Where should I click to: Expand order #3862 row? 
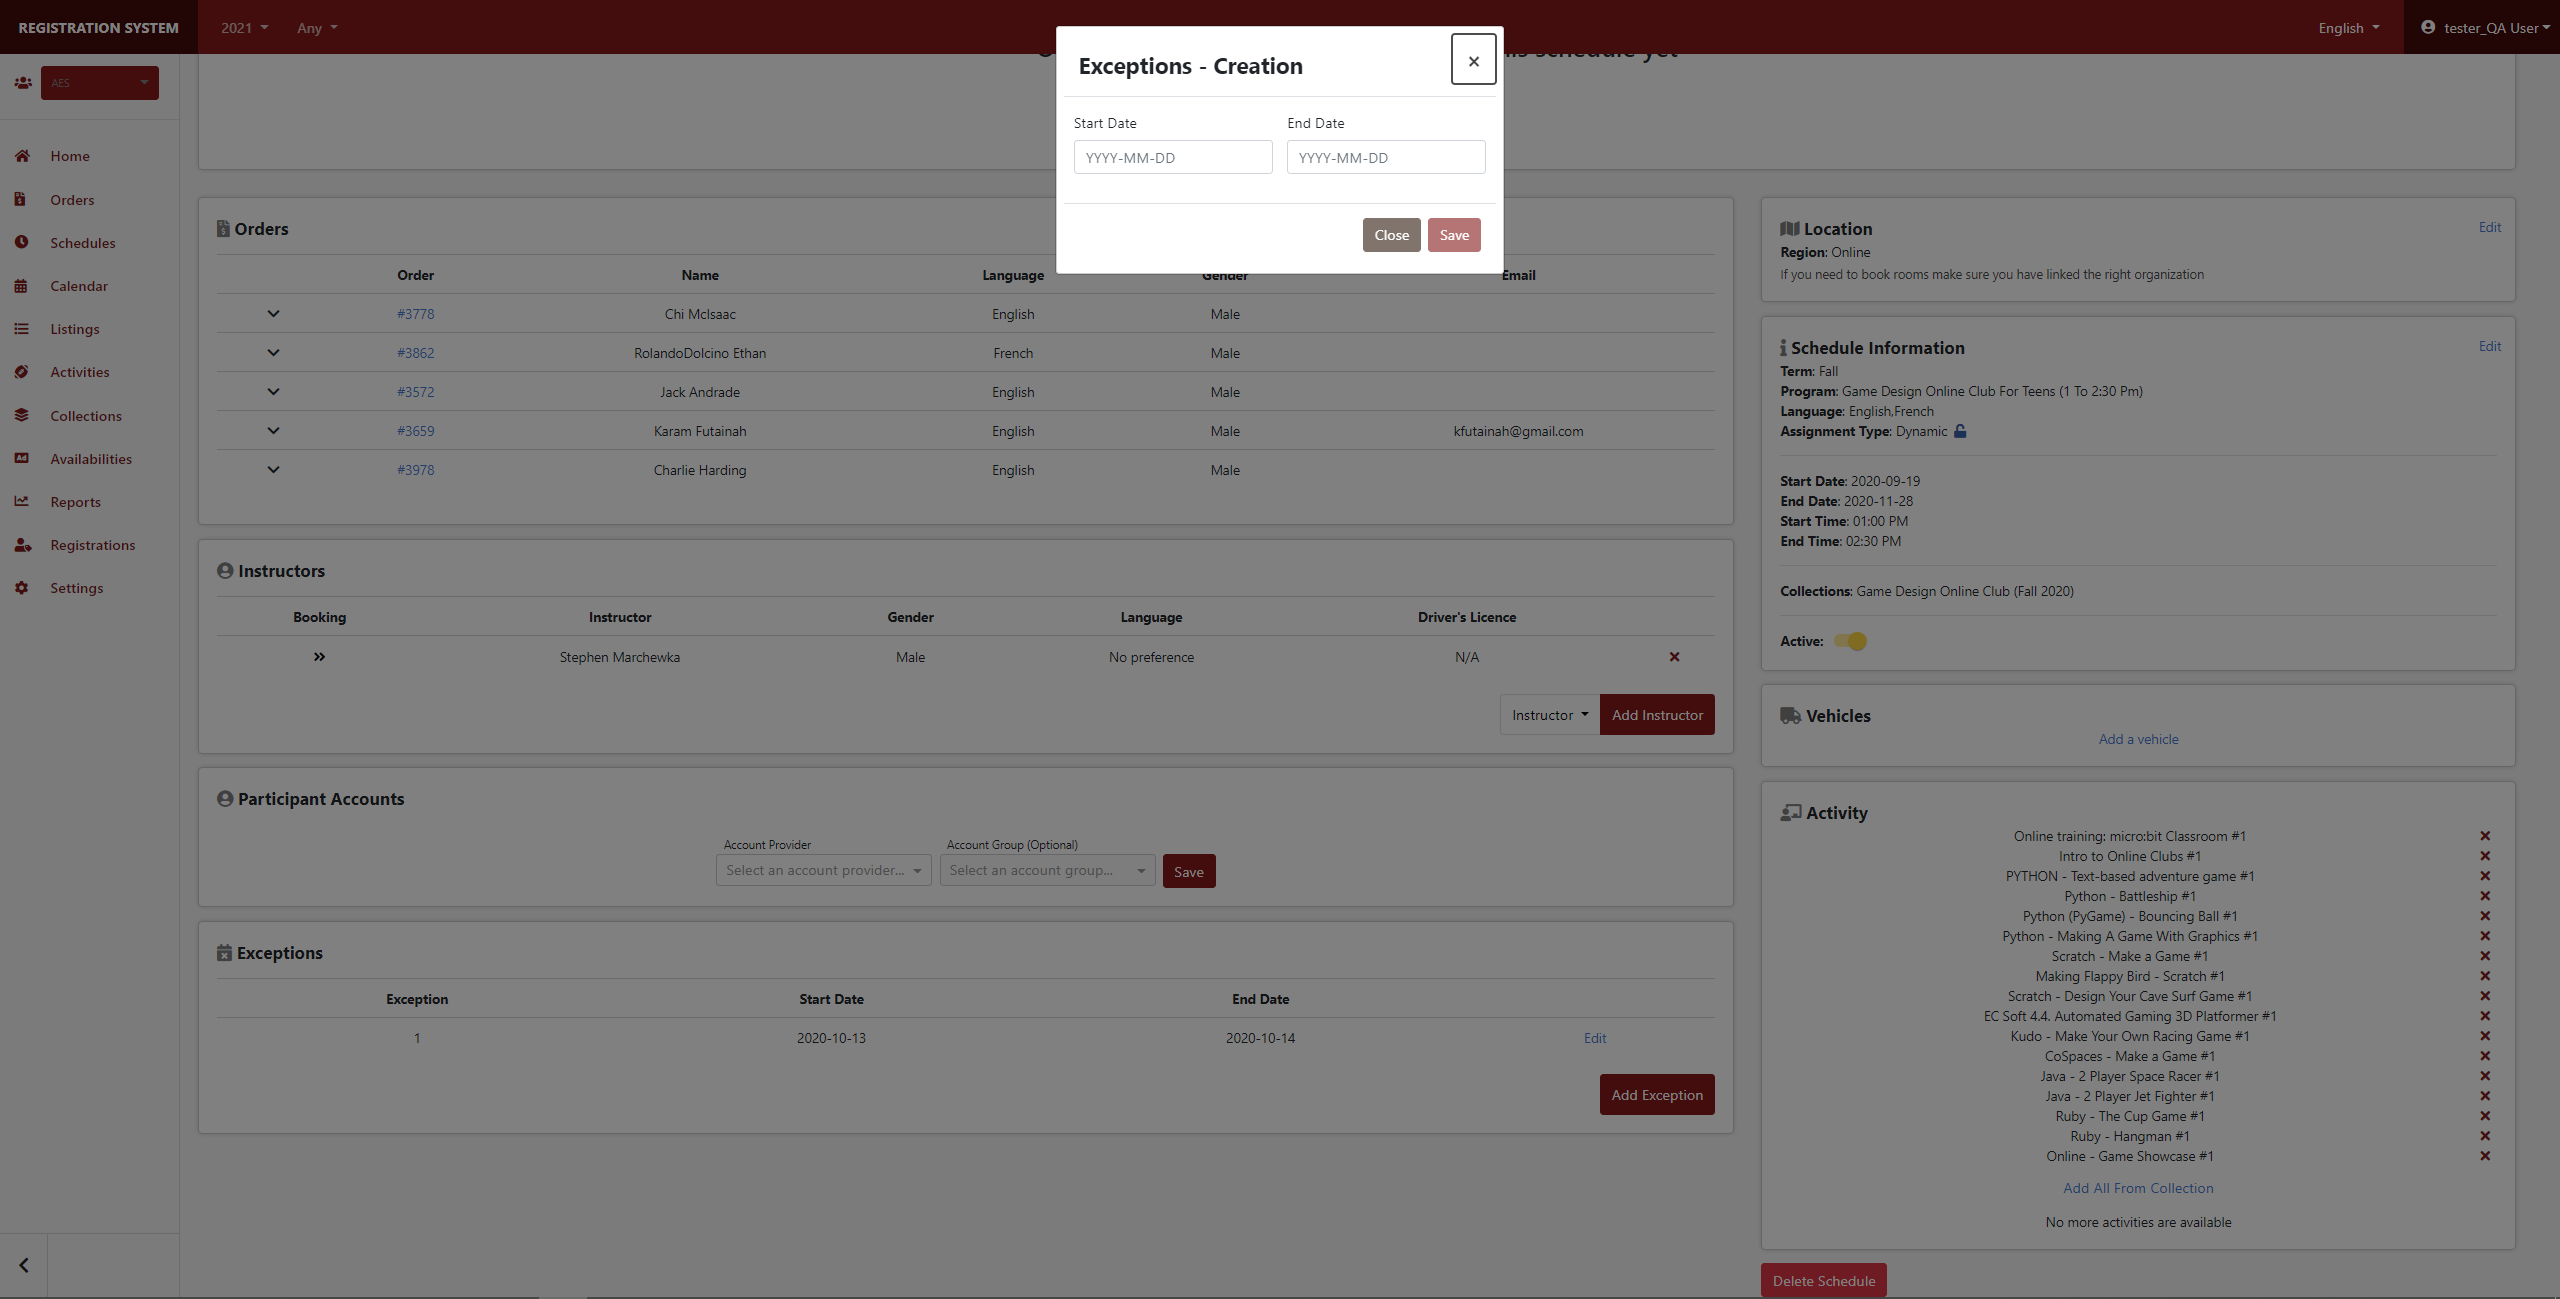pos(273,352)
